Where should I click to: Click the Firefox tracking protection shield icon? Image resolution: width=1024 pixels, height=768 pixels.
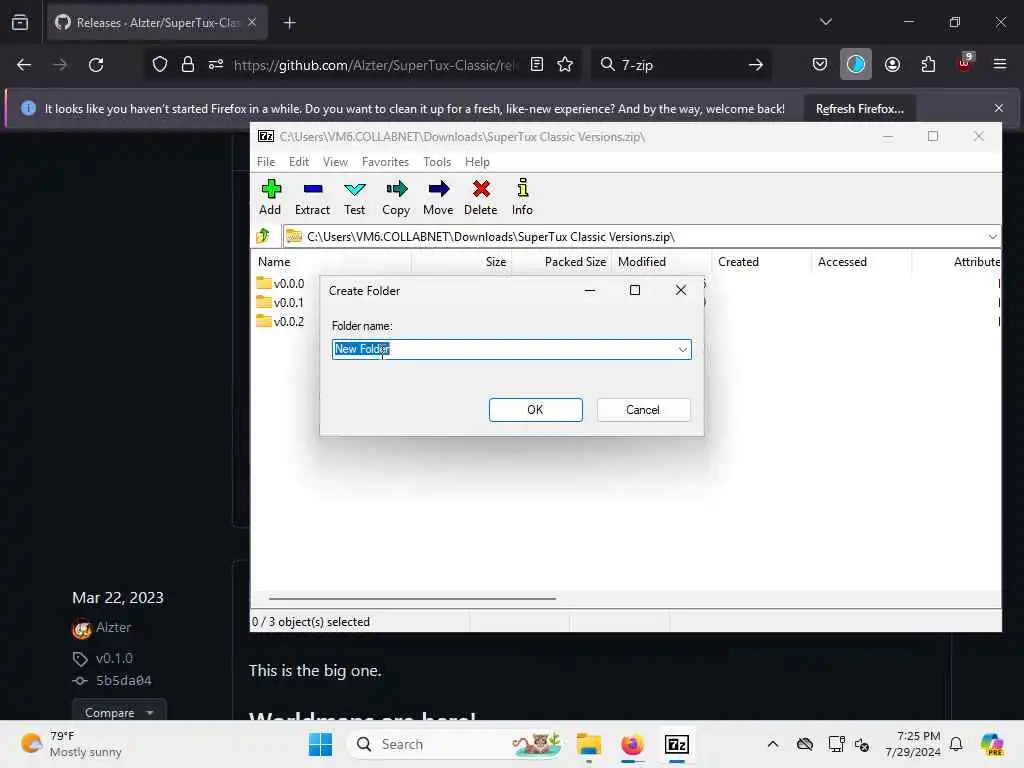click(160, 65)
